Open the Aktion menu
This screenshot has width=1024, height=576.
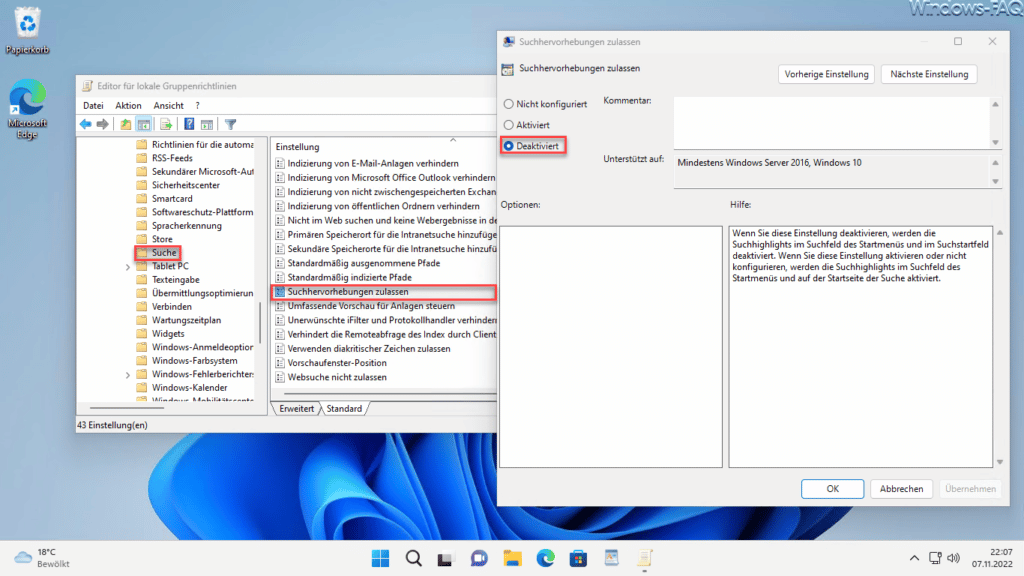click(x=128, y=105)
